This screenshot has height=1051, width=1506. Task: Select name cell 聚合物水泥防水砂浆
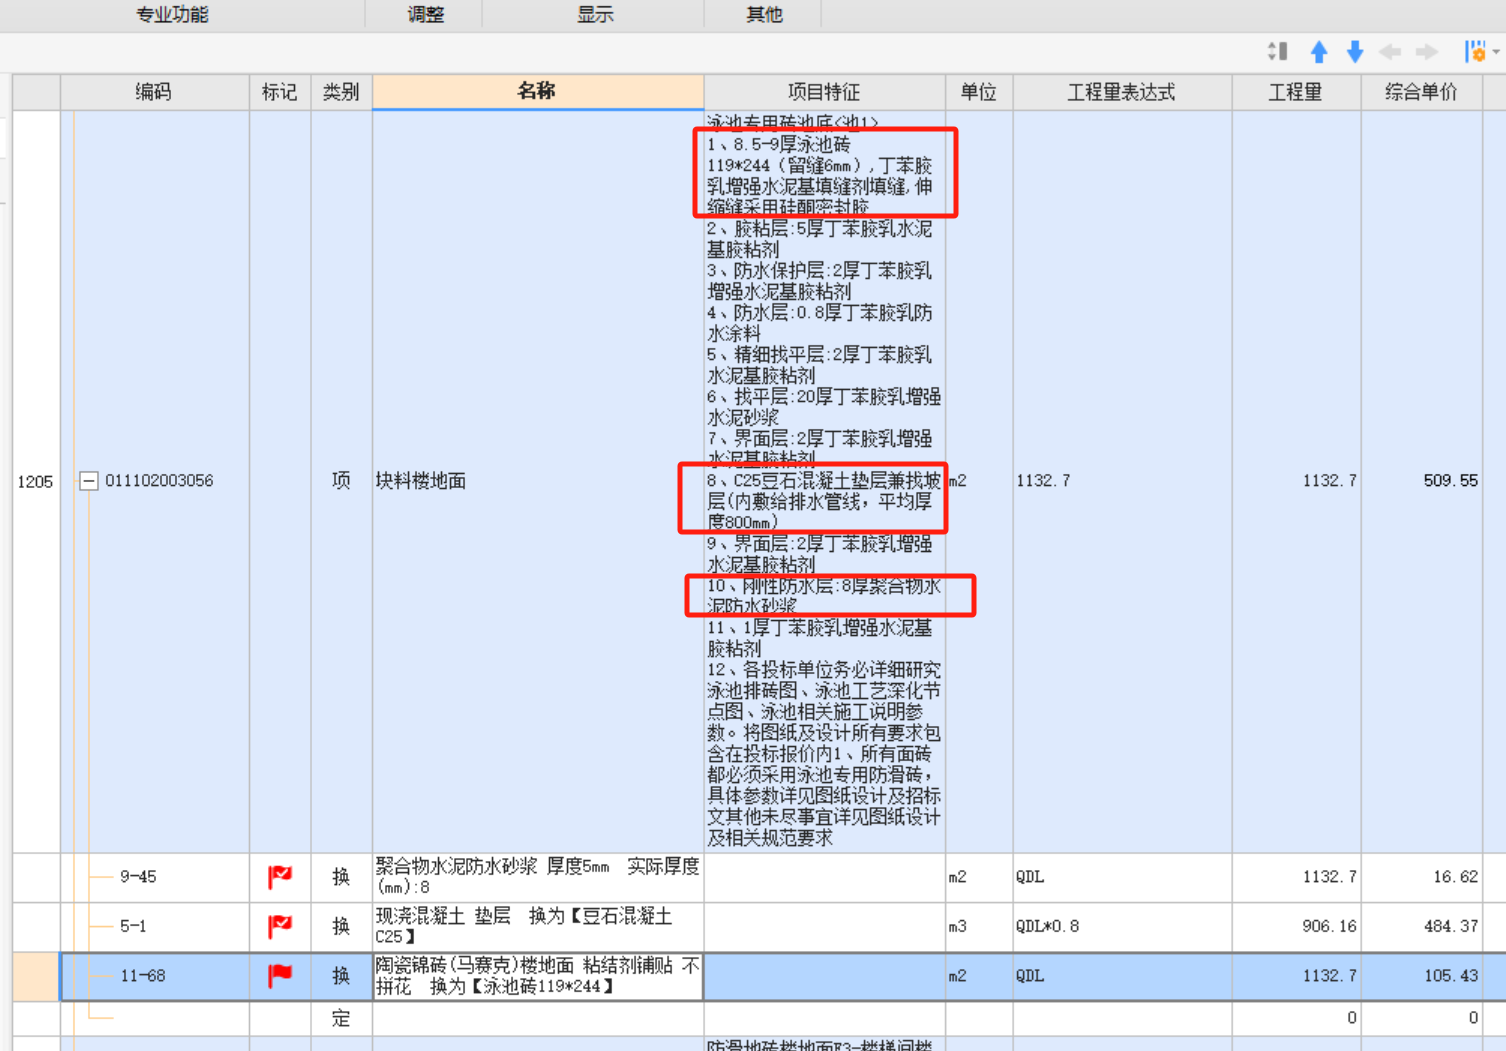tap(538, 877)
